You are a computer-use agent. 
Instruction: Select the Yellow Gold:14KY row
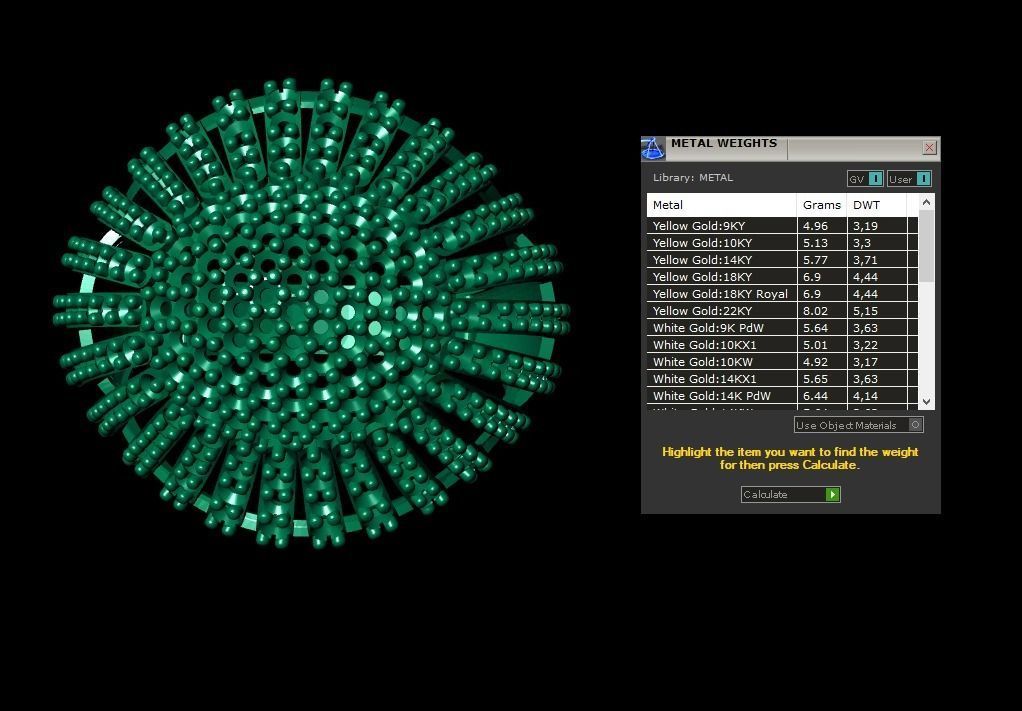[x=782, y=259]
